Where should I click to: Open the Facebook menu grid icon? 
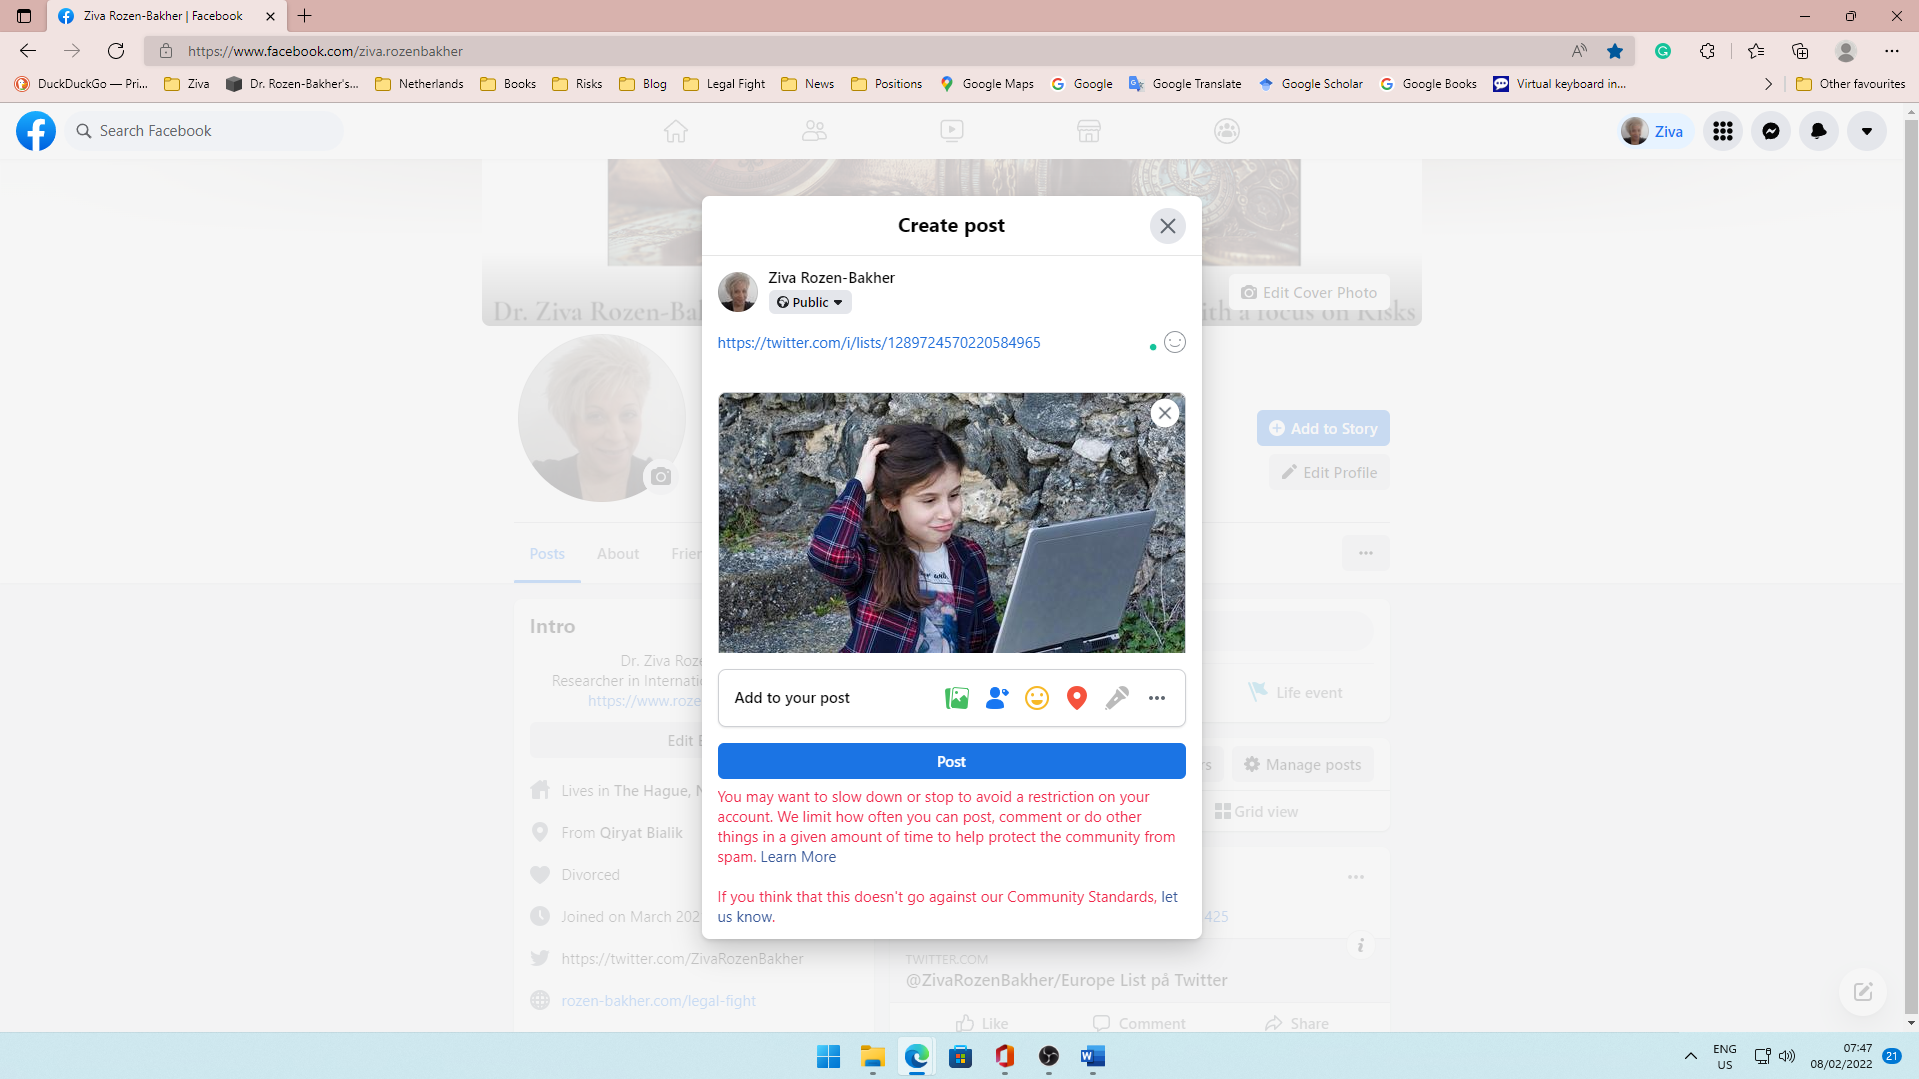(x=1722, y=131)
